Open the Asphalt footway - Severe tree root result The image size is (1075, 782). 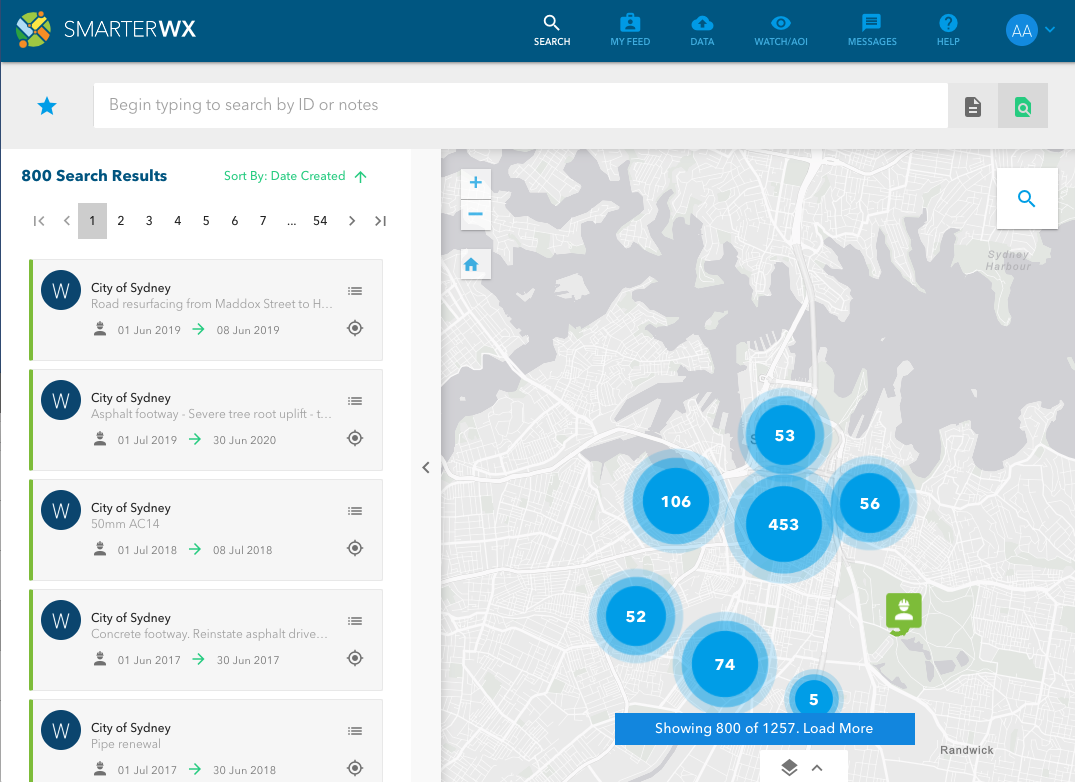(x=206, y=420)
